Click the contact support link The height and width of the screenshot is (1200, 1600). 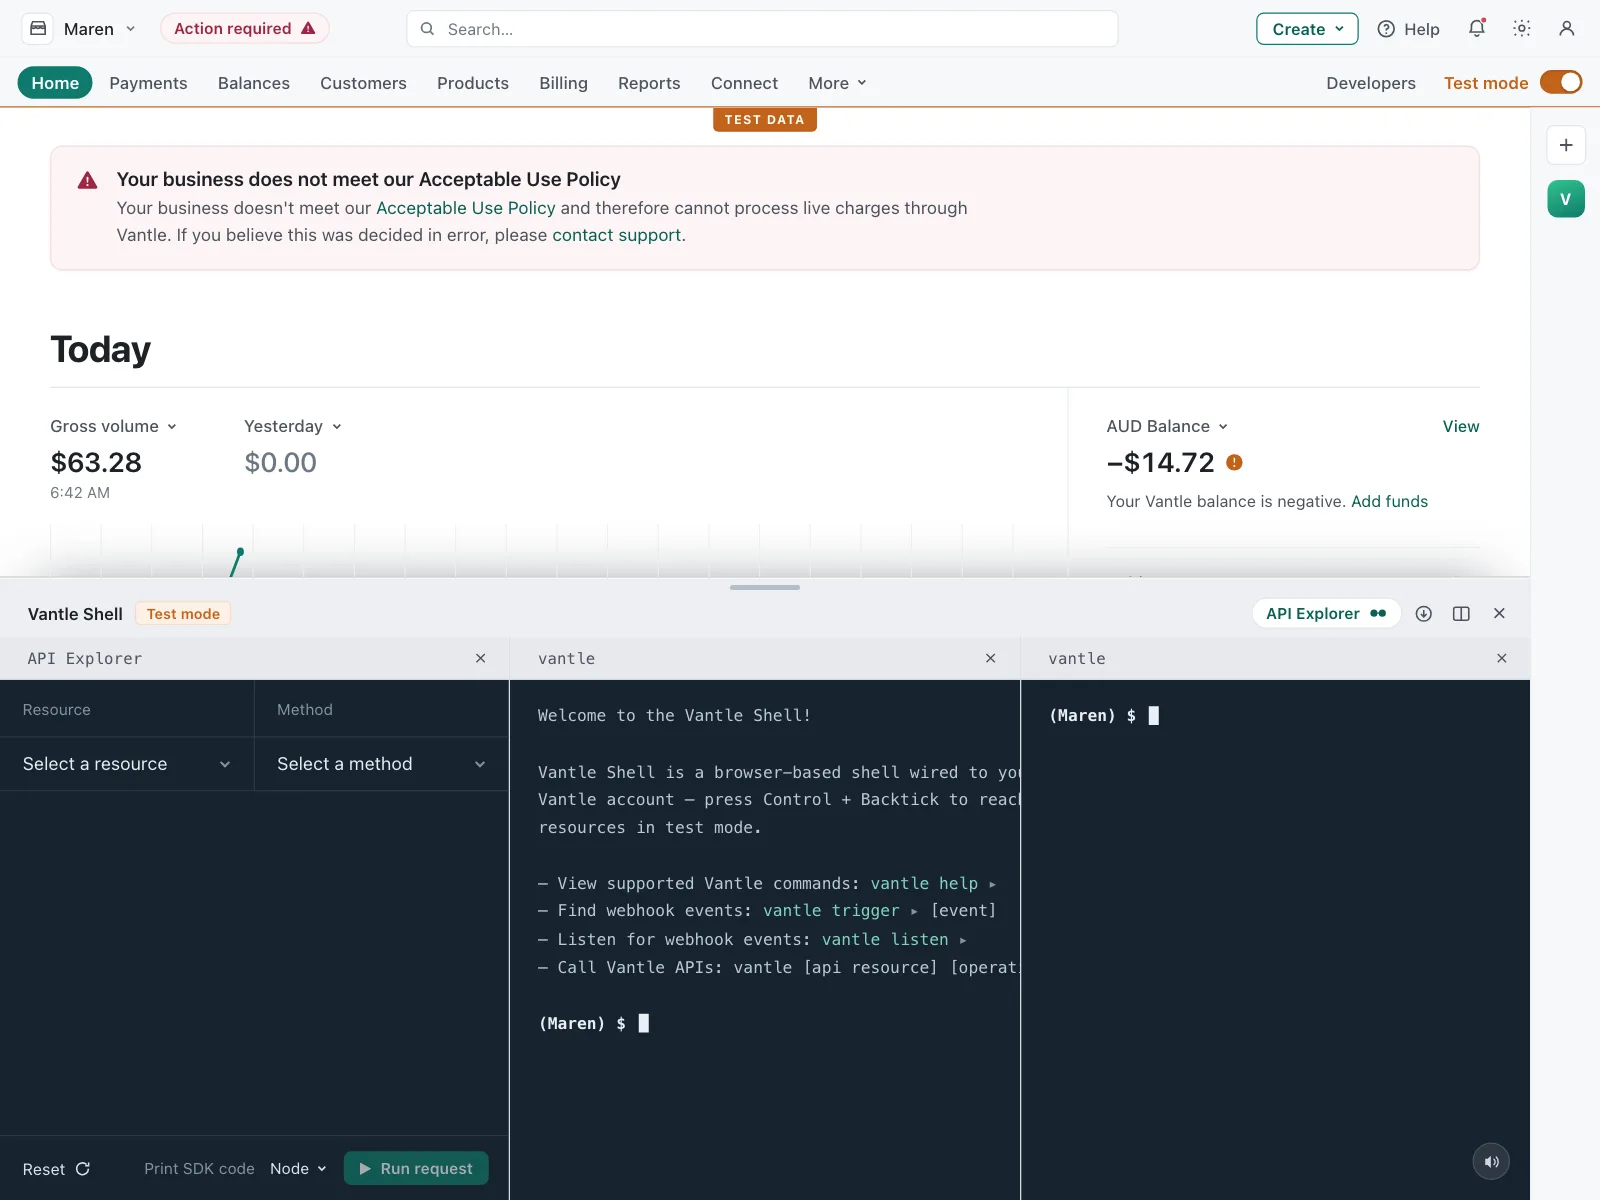coord(616,235)
